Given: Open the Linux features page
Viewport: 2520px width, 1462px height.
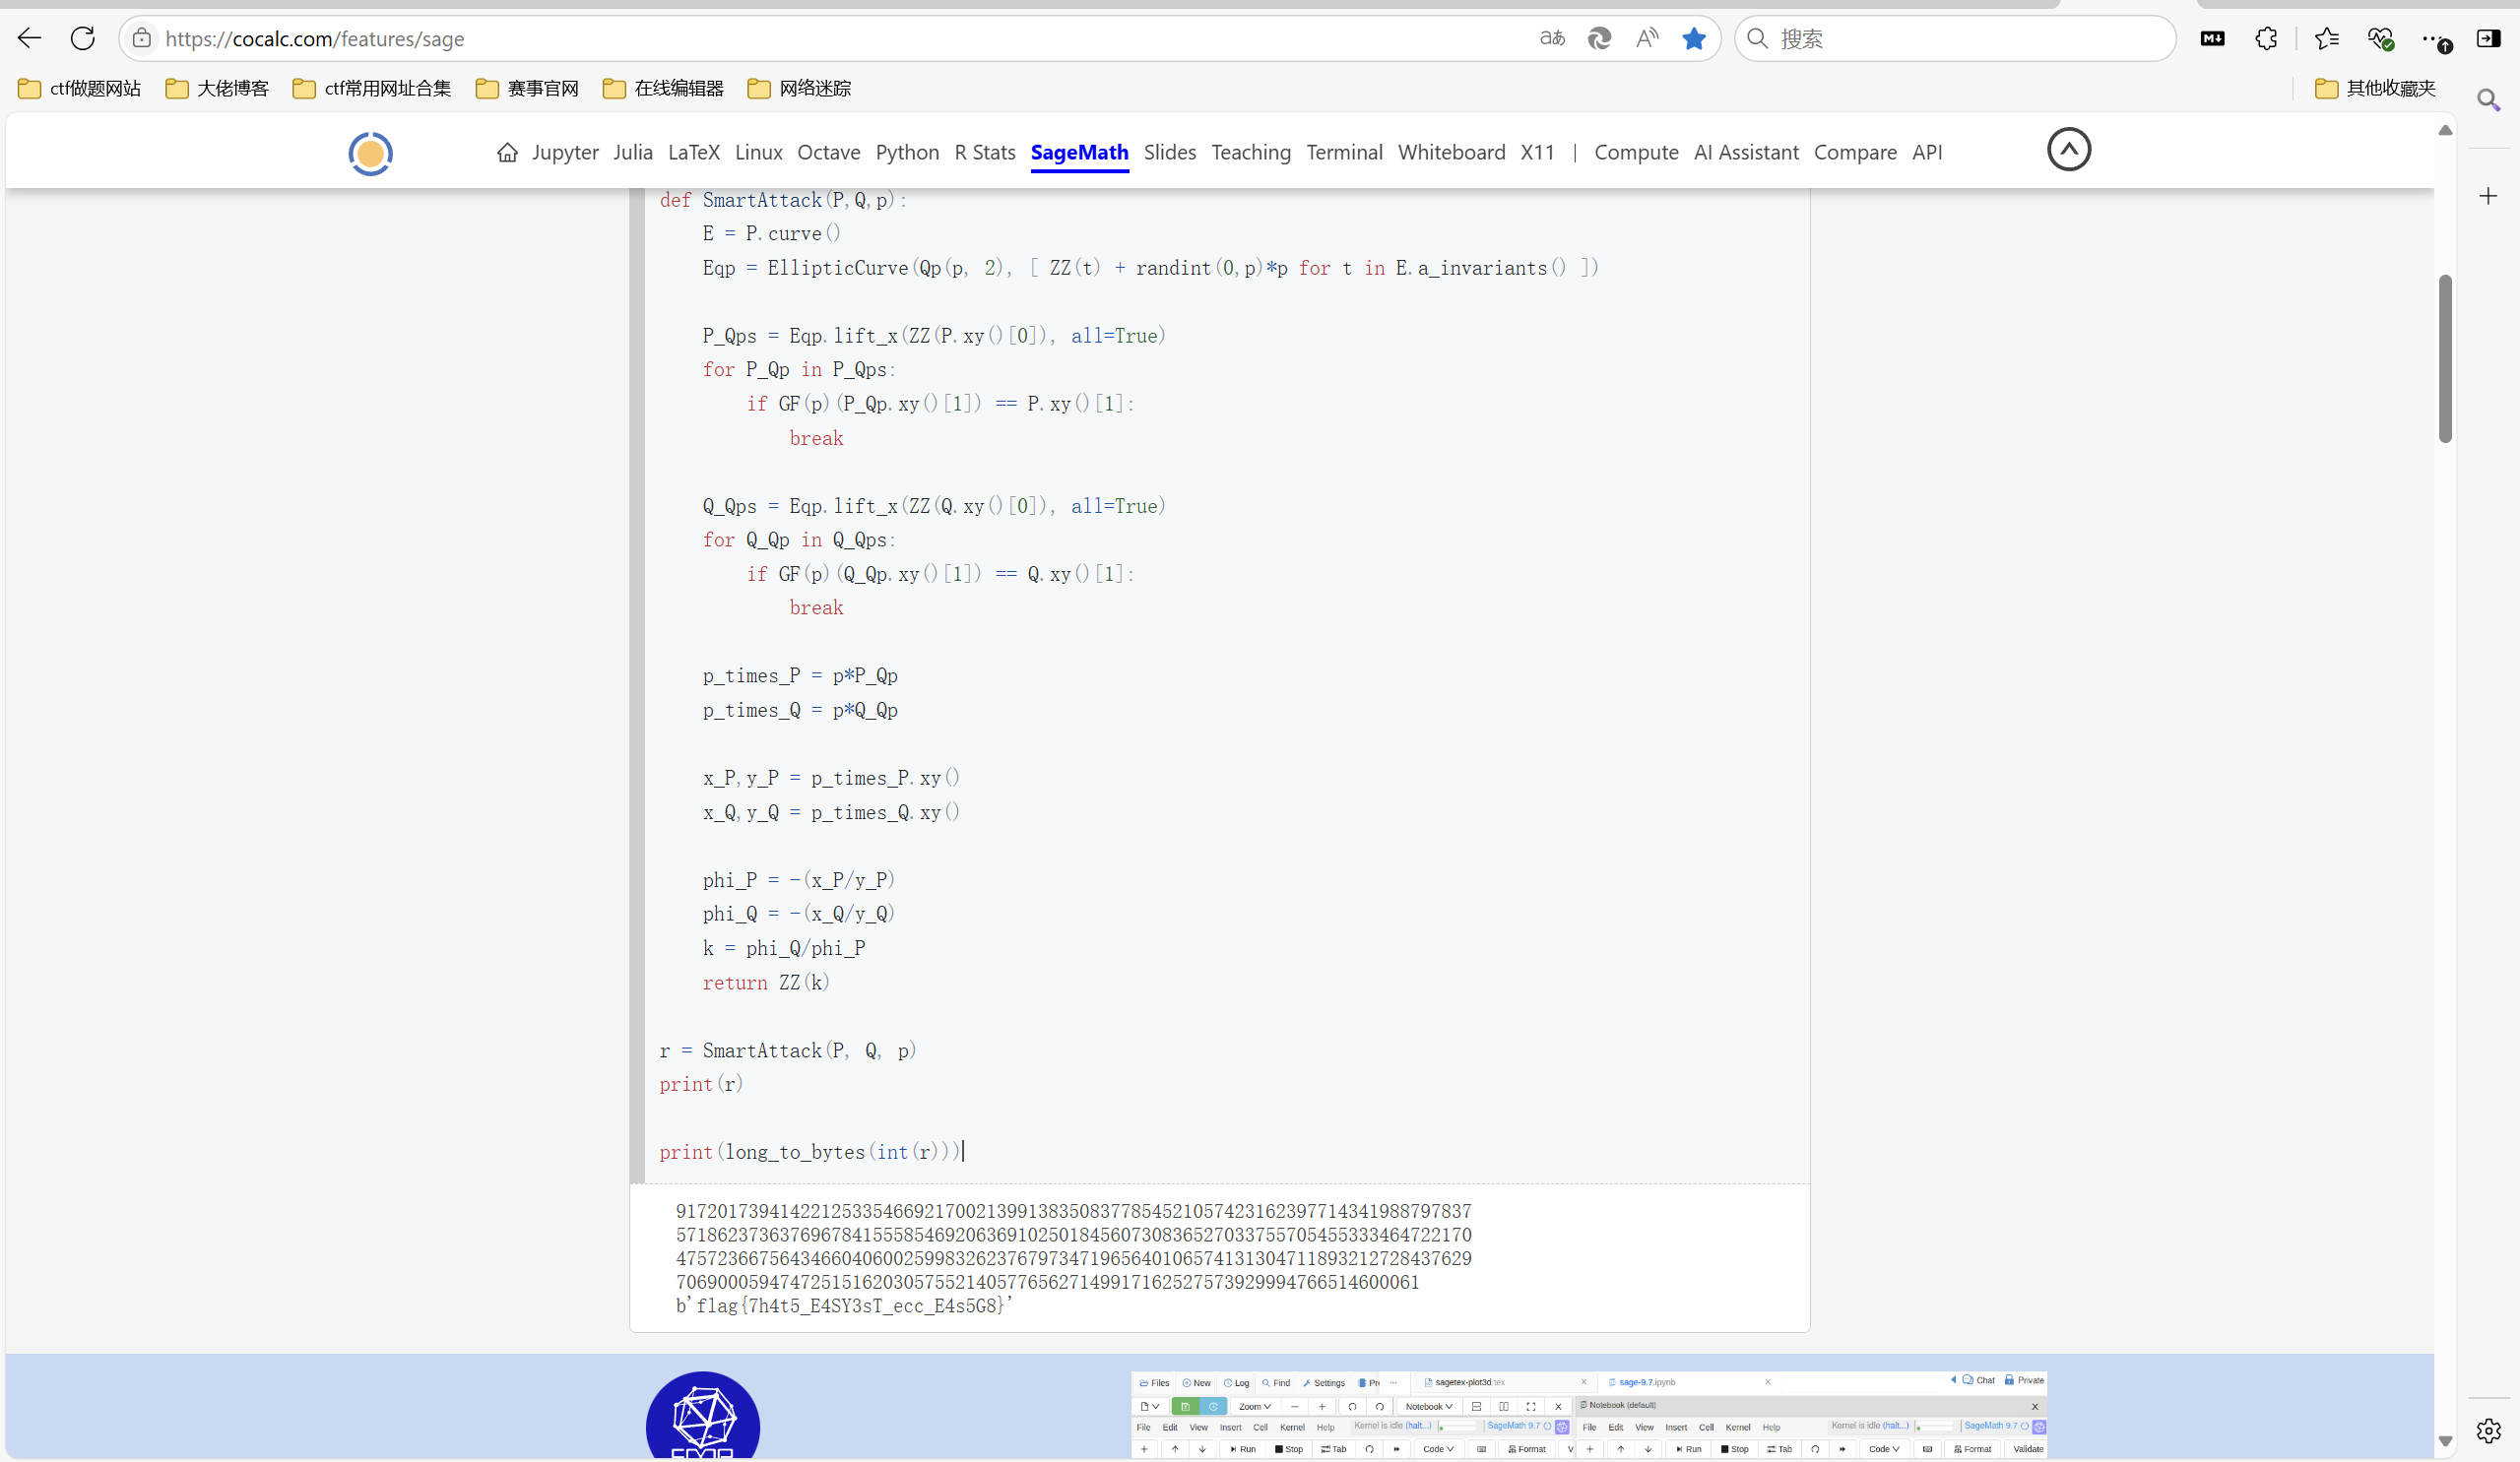Looking at the screenshot, I should 759,152.
